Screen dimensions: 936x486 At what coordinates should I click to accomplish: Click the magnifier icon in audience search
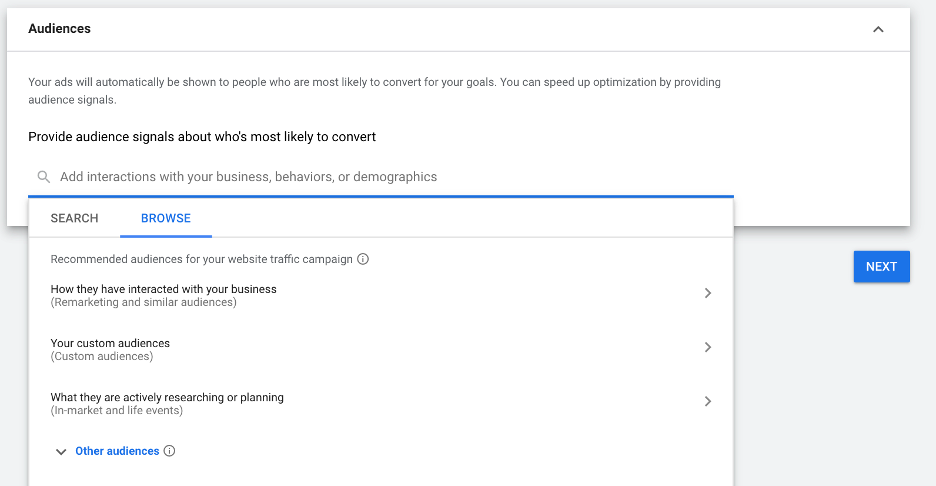click(43, 177)
